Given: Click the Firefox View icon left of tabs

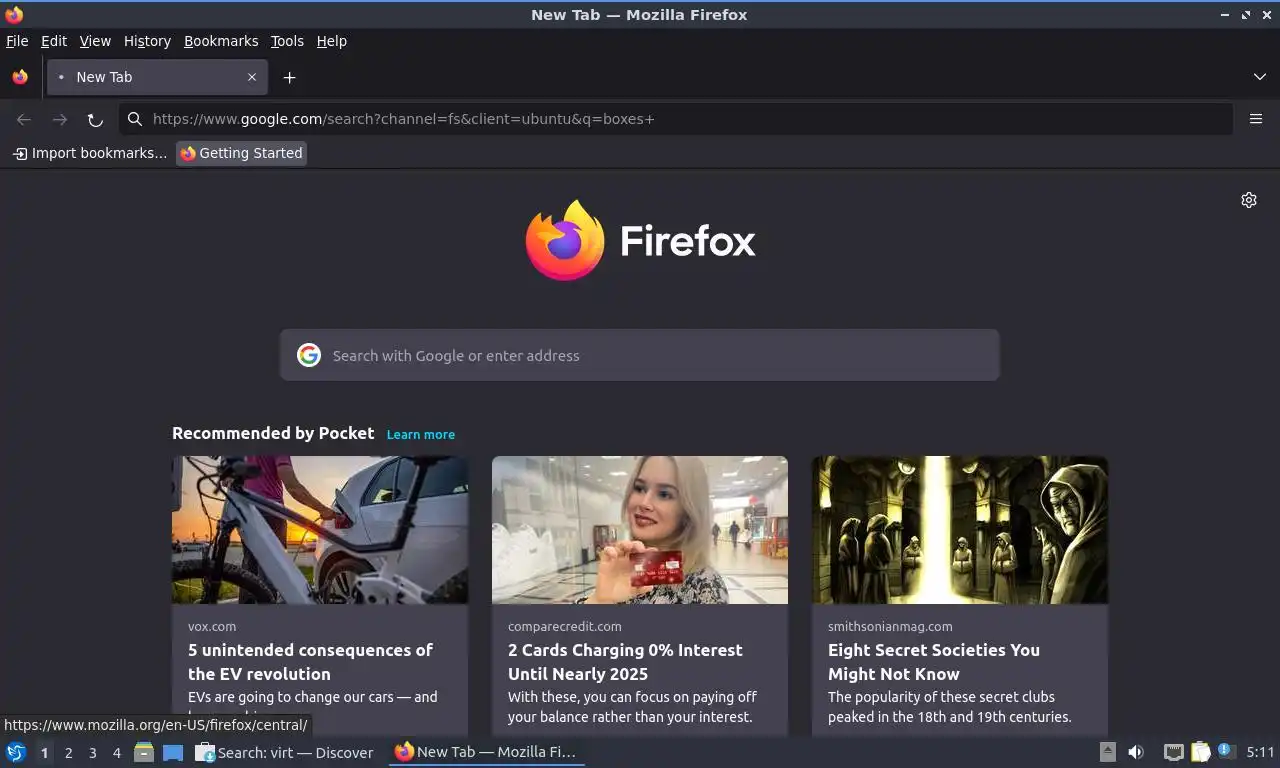Looking at the screenshot, I should 20,77.
